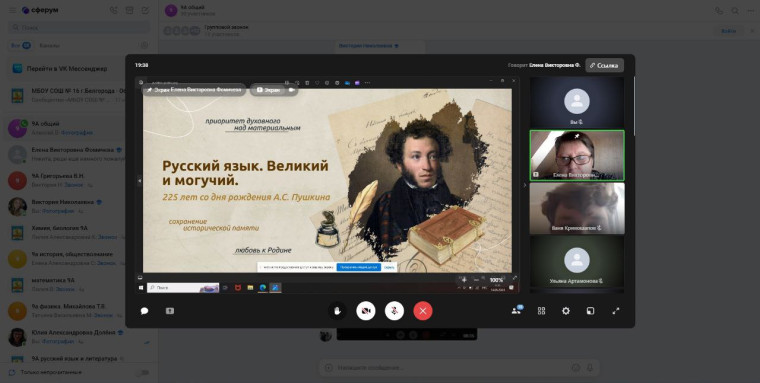Screen dimensions: 760x383
Task: Open 9а физика. Михайлова Т.В. chat
Action: [x=79, y=311]
